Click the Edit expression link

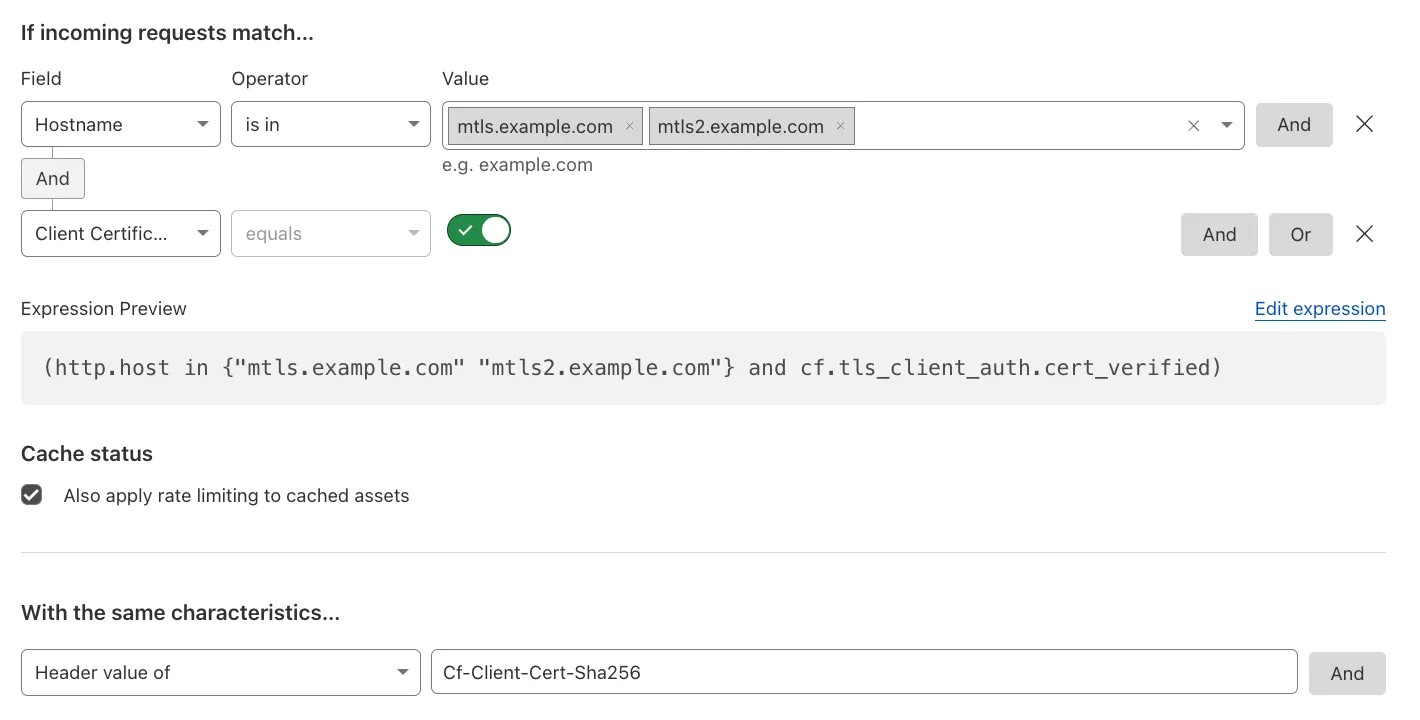tap(1320, 309)
